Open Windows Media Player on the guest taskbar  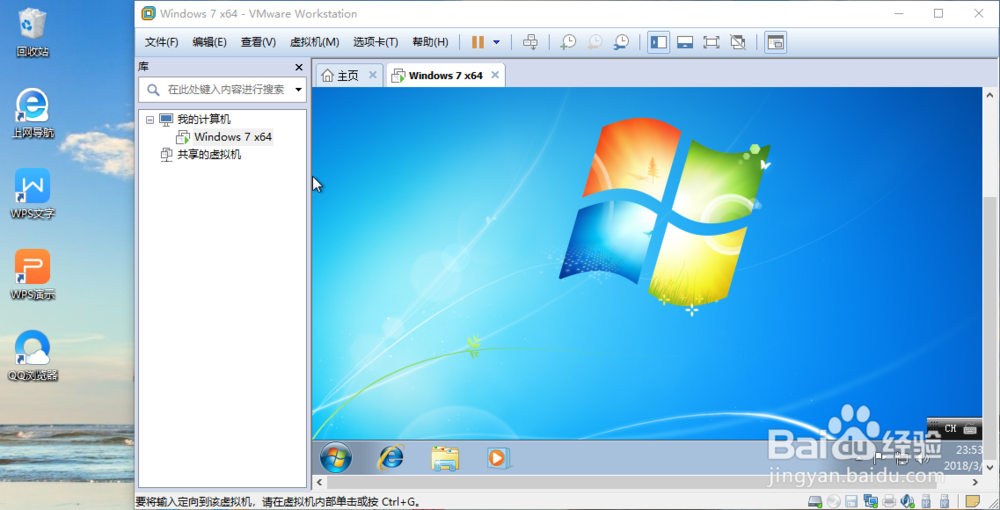[x=497, y=458]
